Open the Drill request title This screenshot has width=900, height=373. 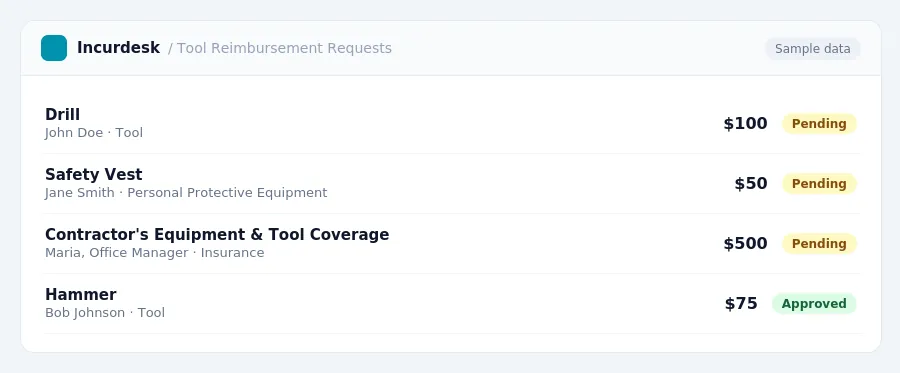[x=63, y=114]
